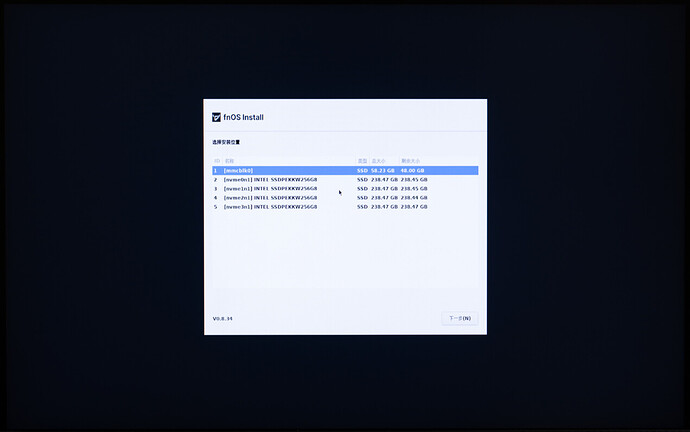Click the fnOS logo icon
The width and height of the screenshot is (690, 432).
click(x=216, y=117)
